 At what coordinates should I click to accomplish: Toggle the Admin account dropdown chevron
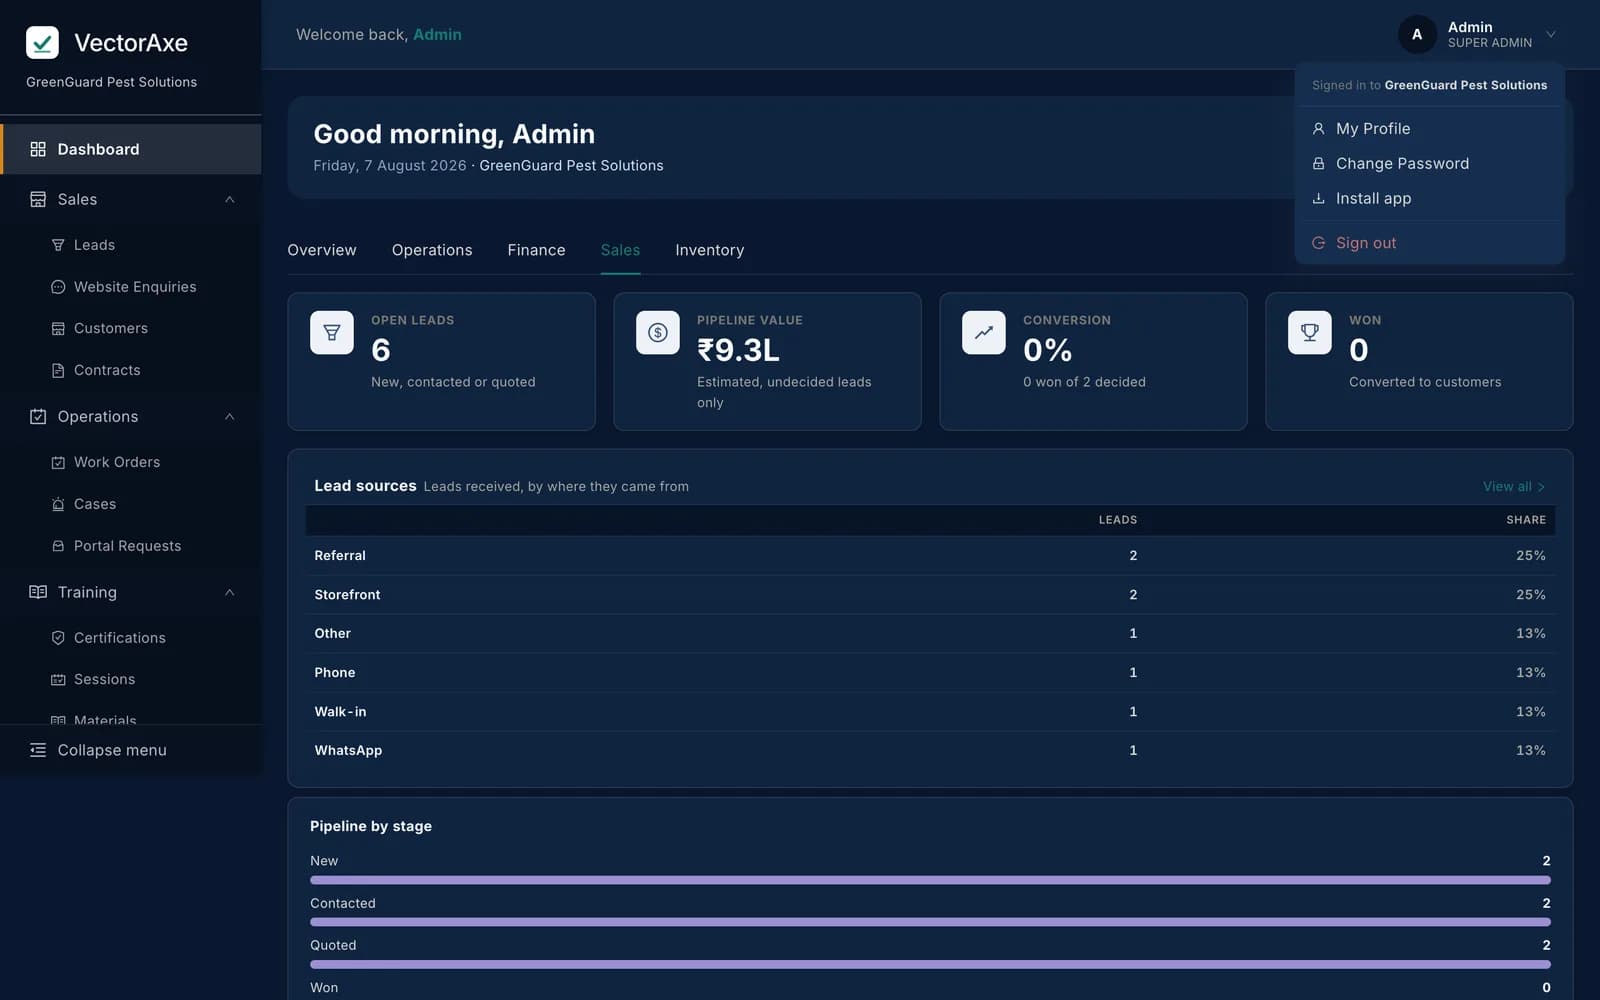pos(1551,34)
